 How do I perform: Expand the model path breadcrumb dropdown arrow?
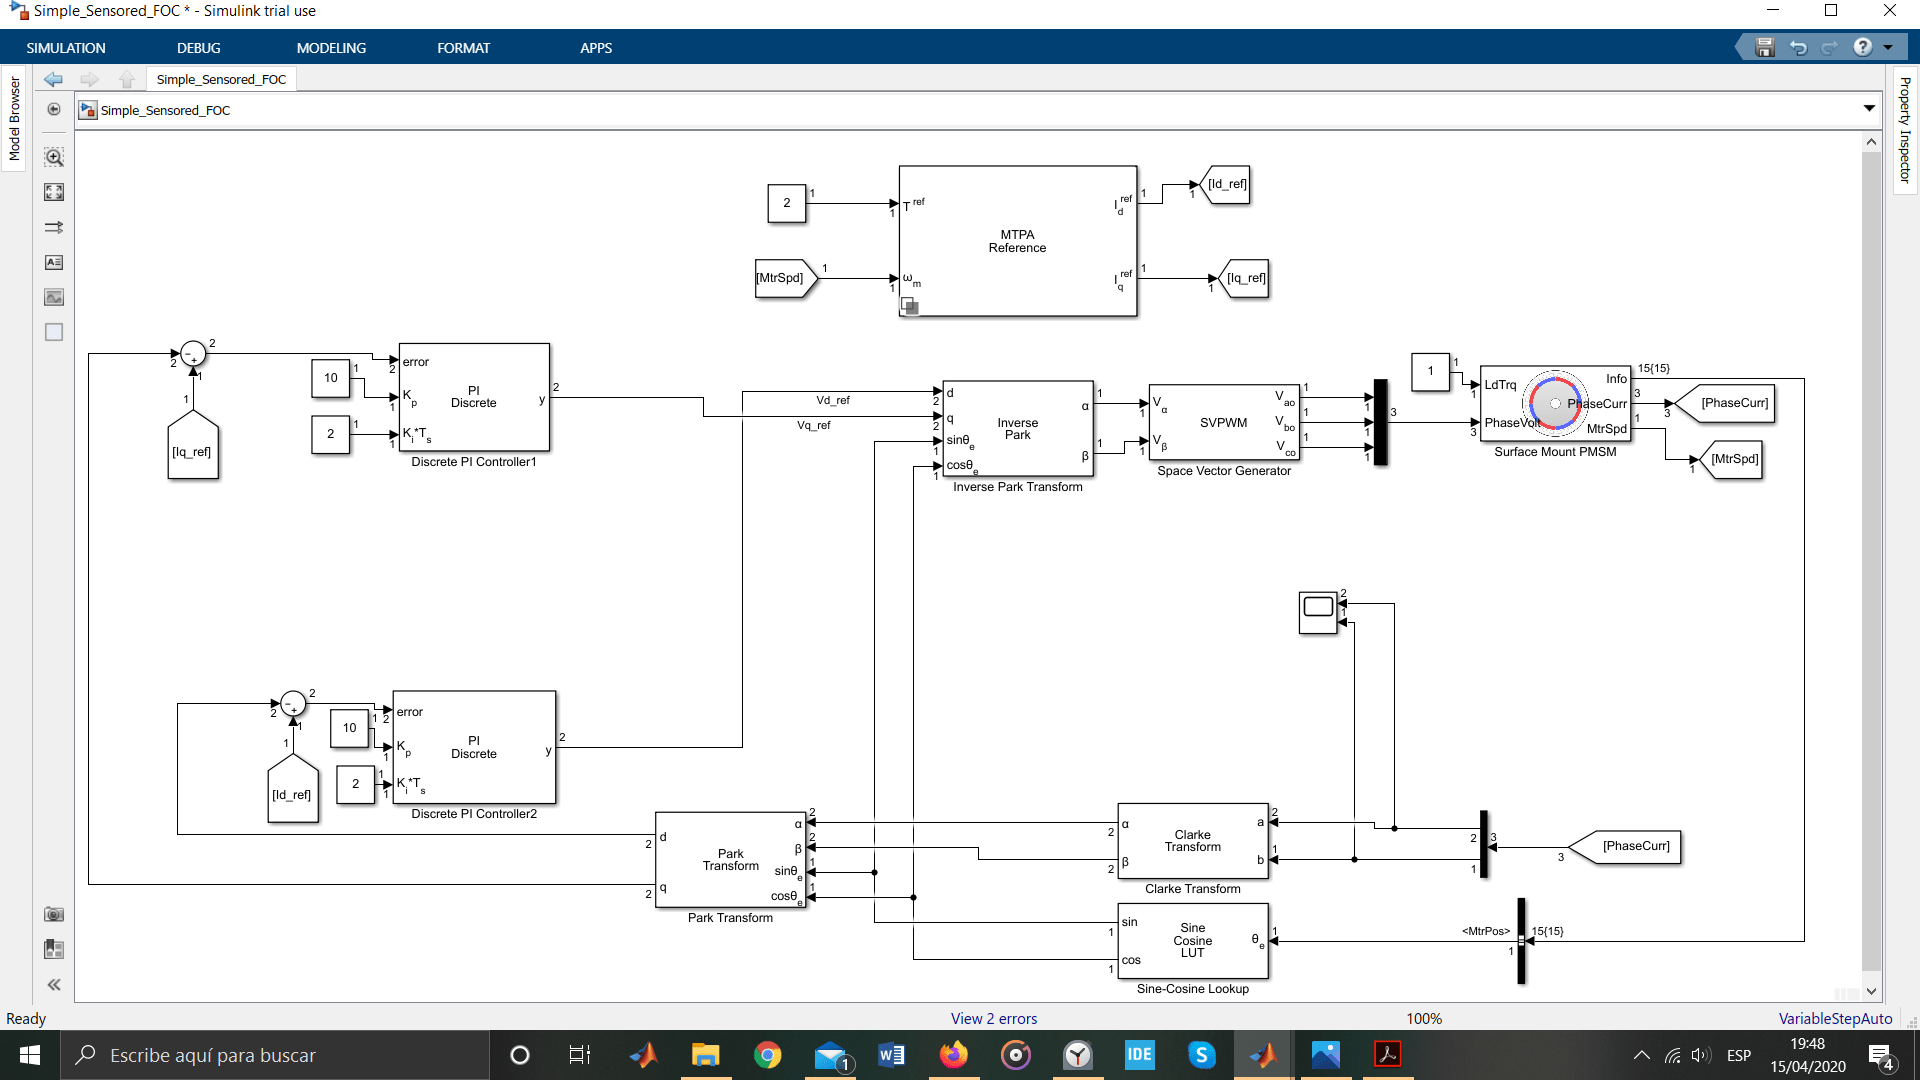[1869, 108]
